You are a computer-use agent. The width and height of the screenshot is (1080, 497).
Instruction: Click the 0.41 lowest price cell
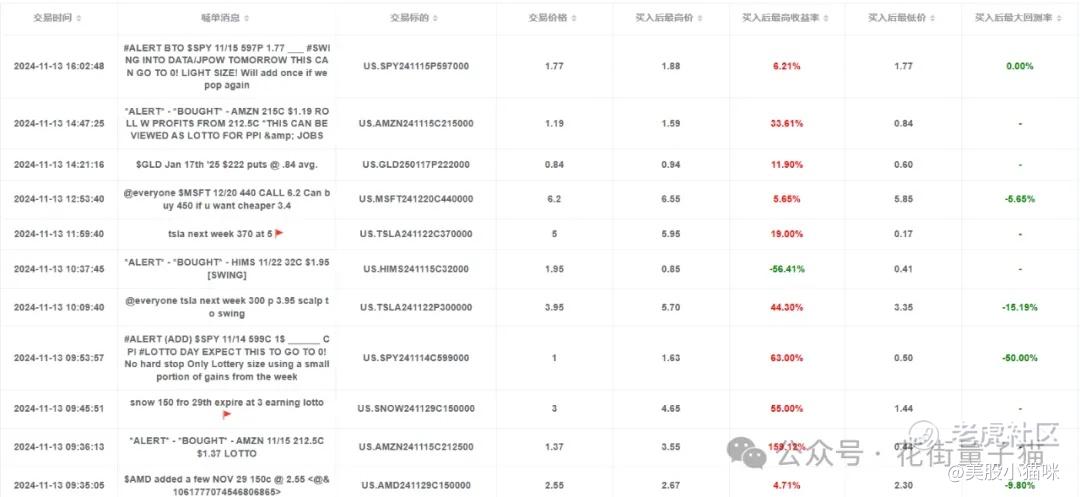[903, 269]
